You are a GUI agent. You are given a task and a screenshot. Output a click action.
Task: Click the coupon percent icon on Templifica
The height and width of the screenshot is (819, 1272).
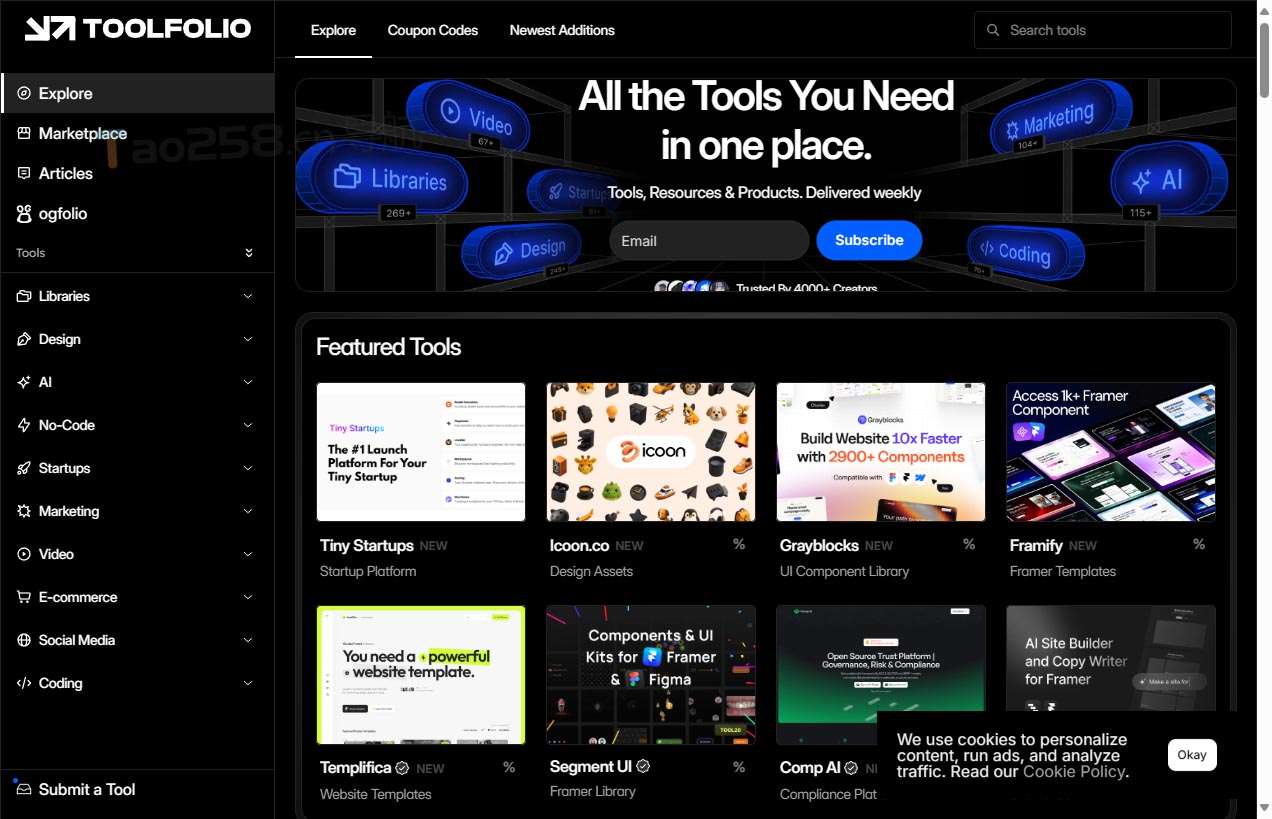(x=509, y=767)
